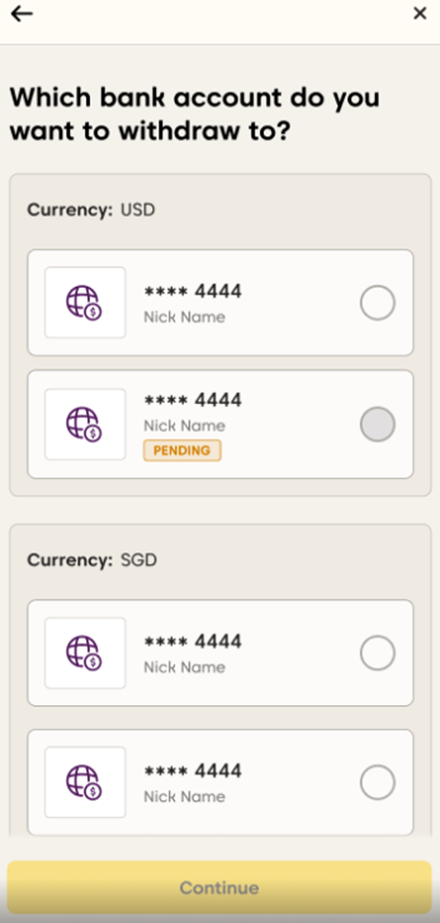
Task: Tap the Continue button
Action: [219, 888]
